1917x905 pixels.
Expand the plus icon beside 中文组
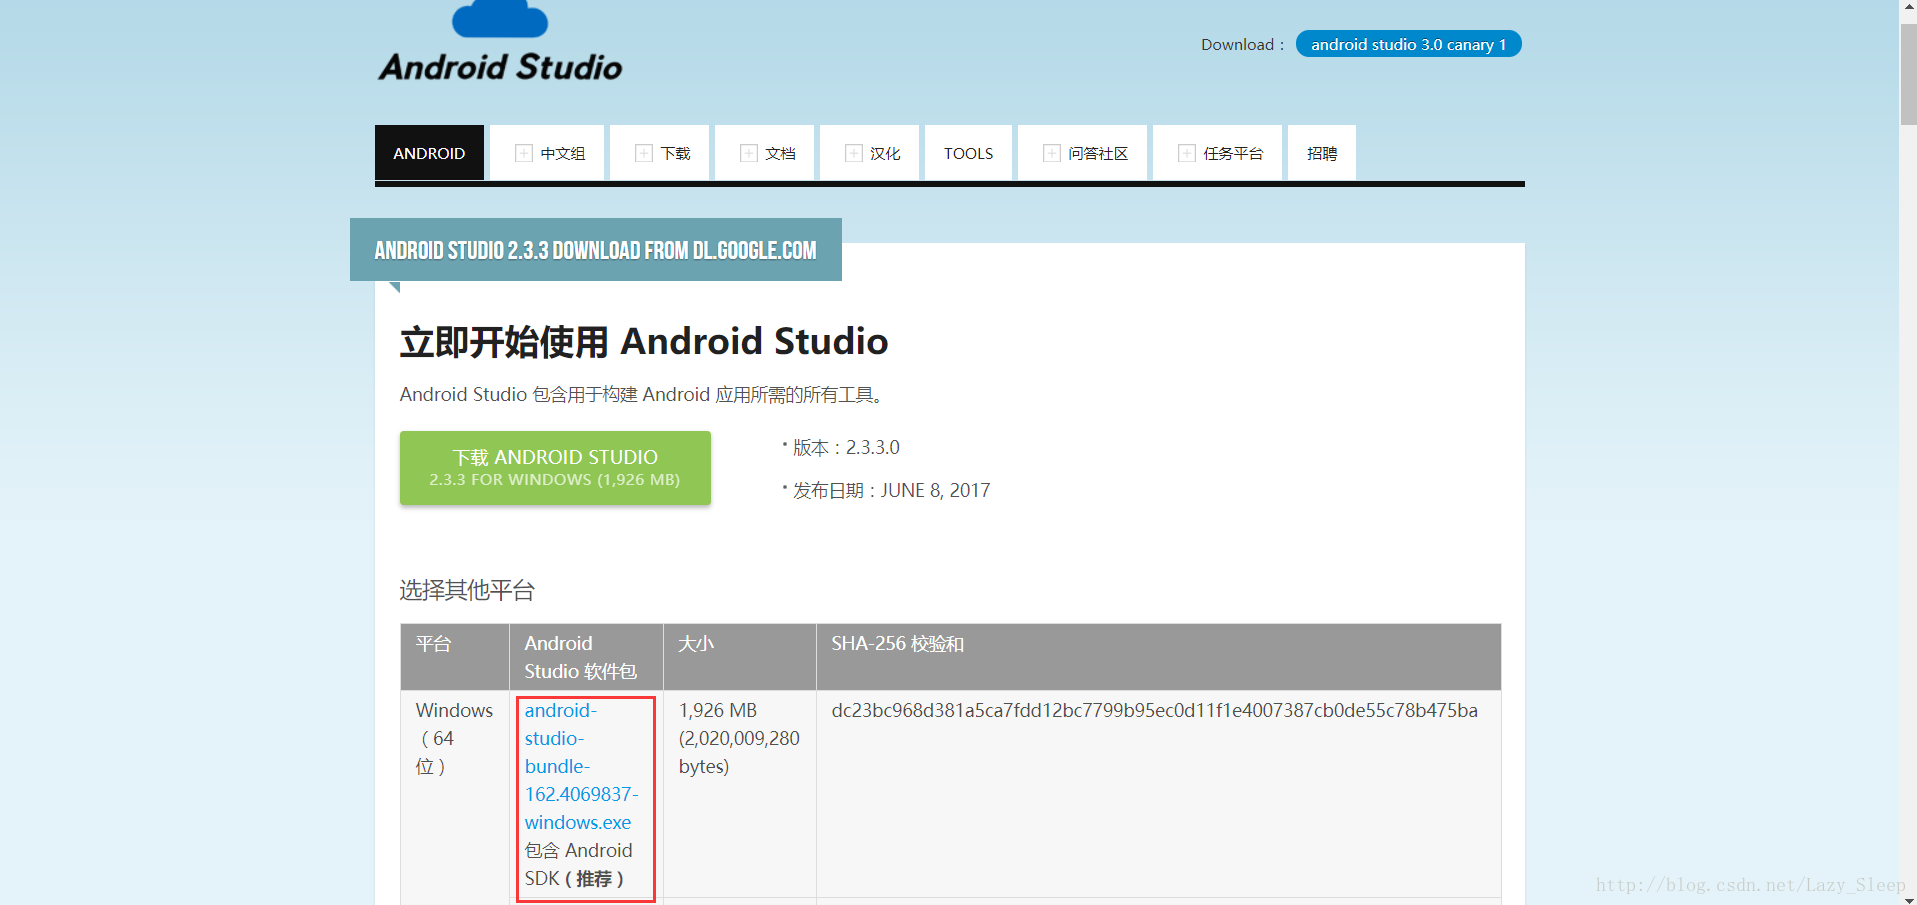[523, 153]
